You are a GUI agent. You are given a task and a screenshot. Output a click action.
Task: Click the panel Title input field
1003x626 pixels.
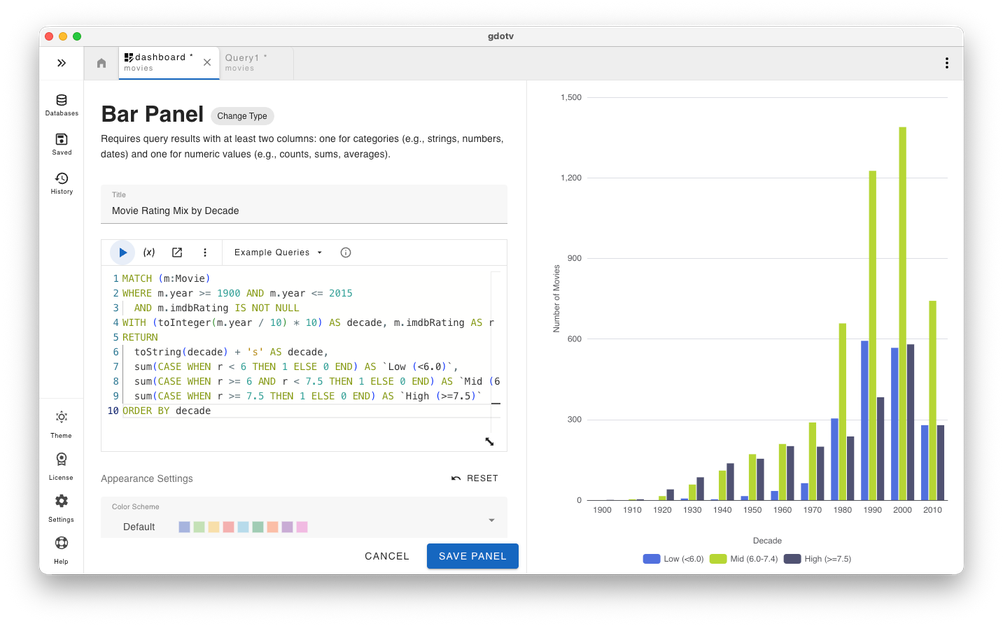point(304,211)
